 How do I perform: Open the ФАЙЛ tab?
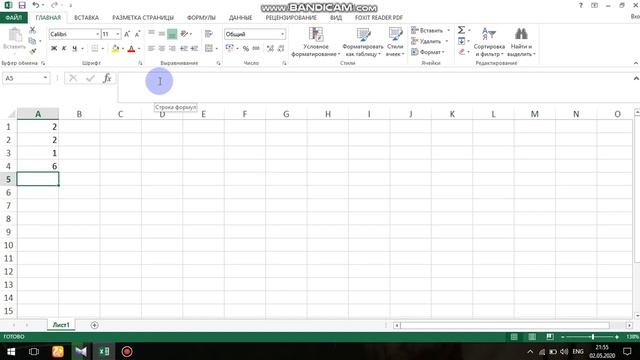click(x=14, y=18)
